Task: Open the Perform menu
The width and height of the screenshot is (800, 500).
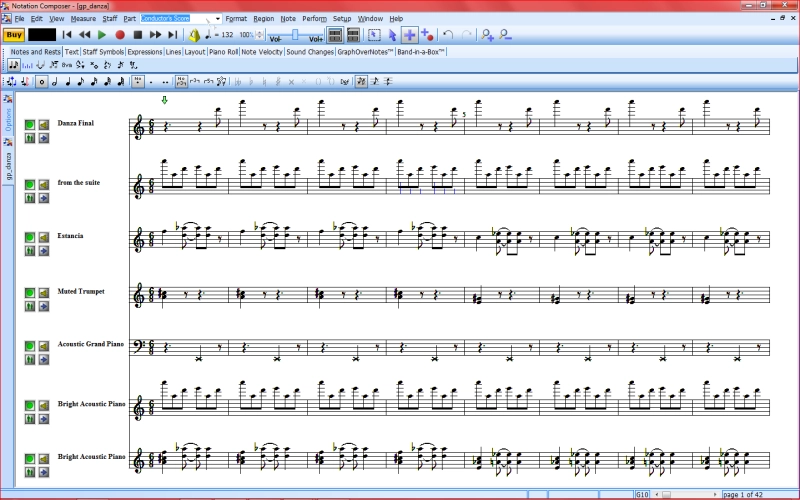Action: [x=314, y=19]
